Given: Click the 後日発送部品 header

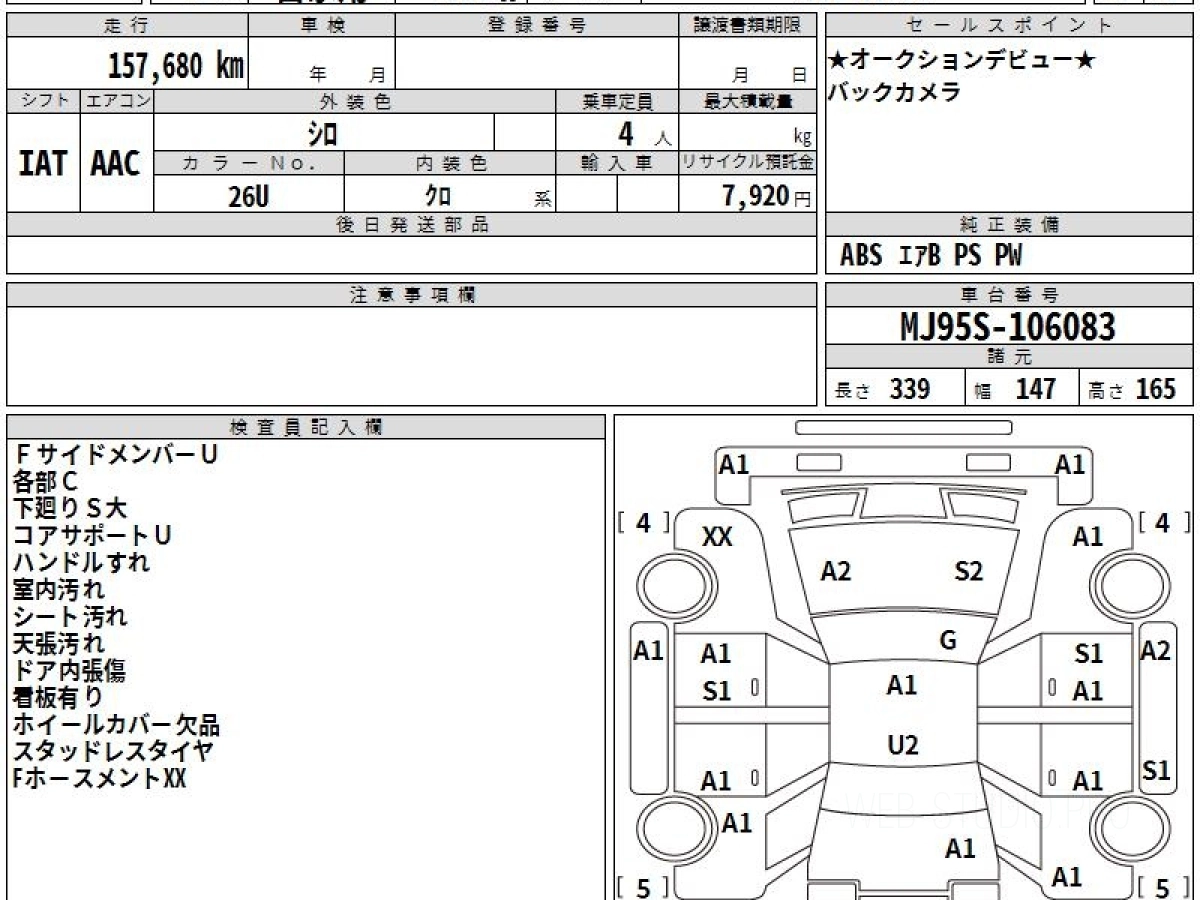Looking at the screenshot, I should (x=411, y=225).
